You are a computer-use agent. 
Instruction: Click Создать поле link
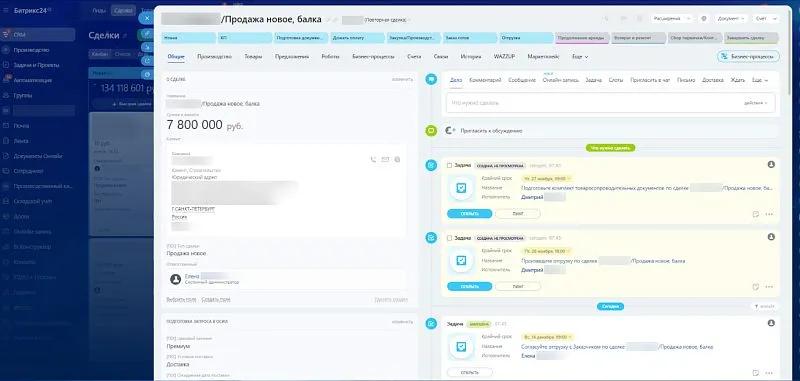[x=216, y=299]
